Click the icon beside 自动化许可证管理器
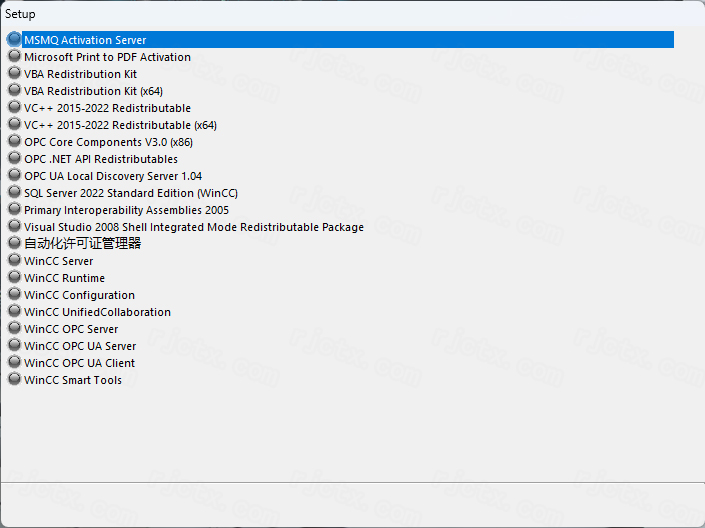Image resolution: width=705 pixels, height=528 pixels. click(14, 243)
